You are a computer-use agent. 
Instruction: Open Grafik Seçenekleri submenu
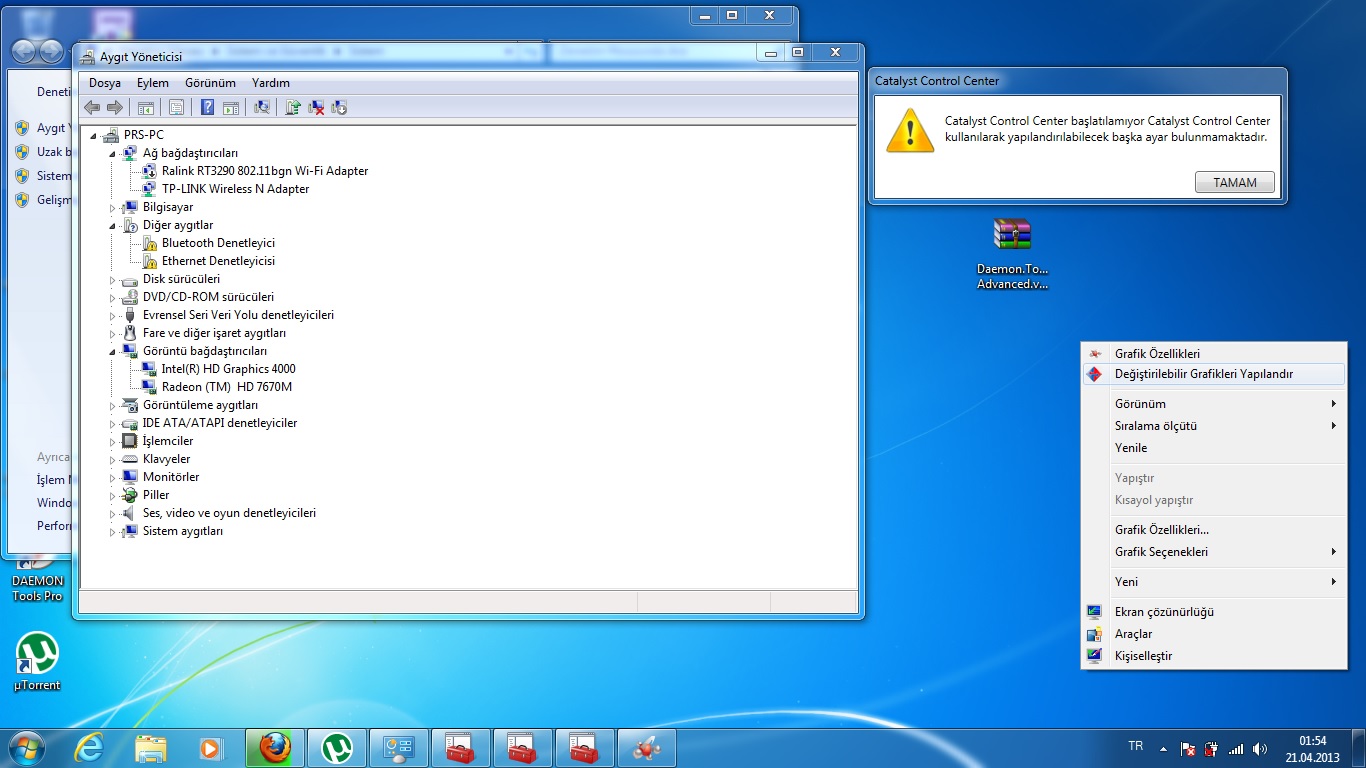(x=1214, y=552)
